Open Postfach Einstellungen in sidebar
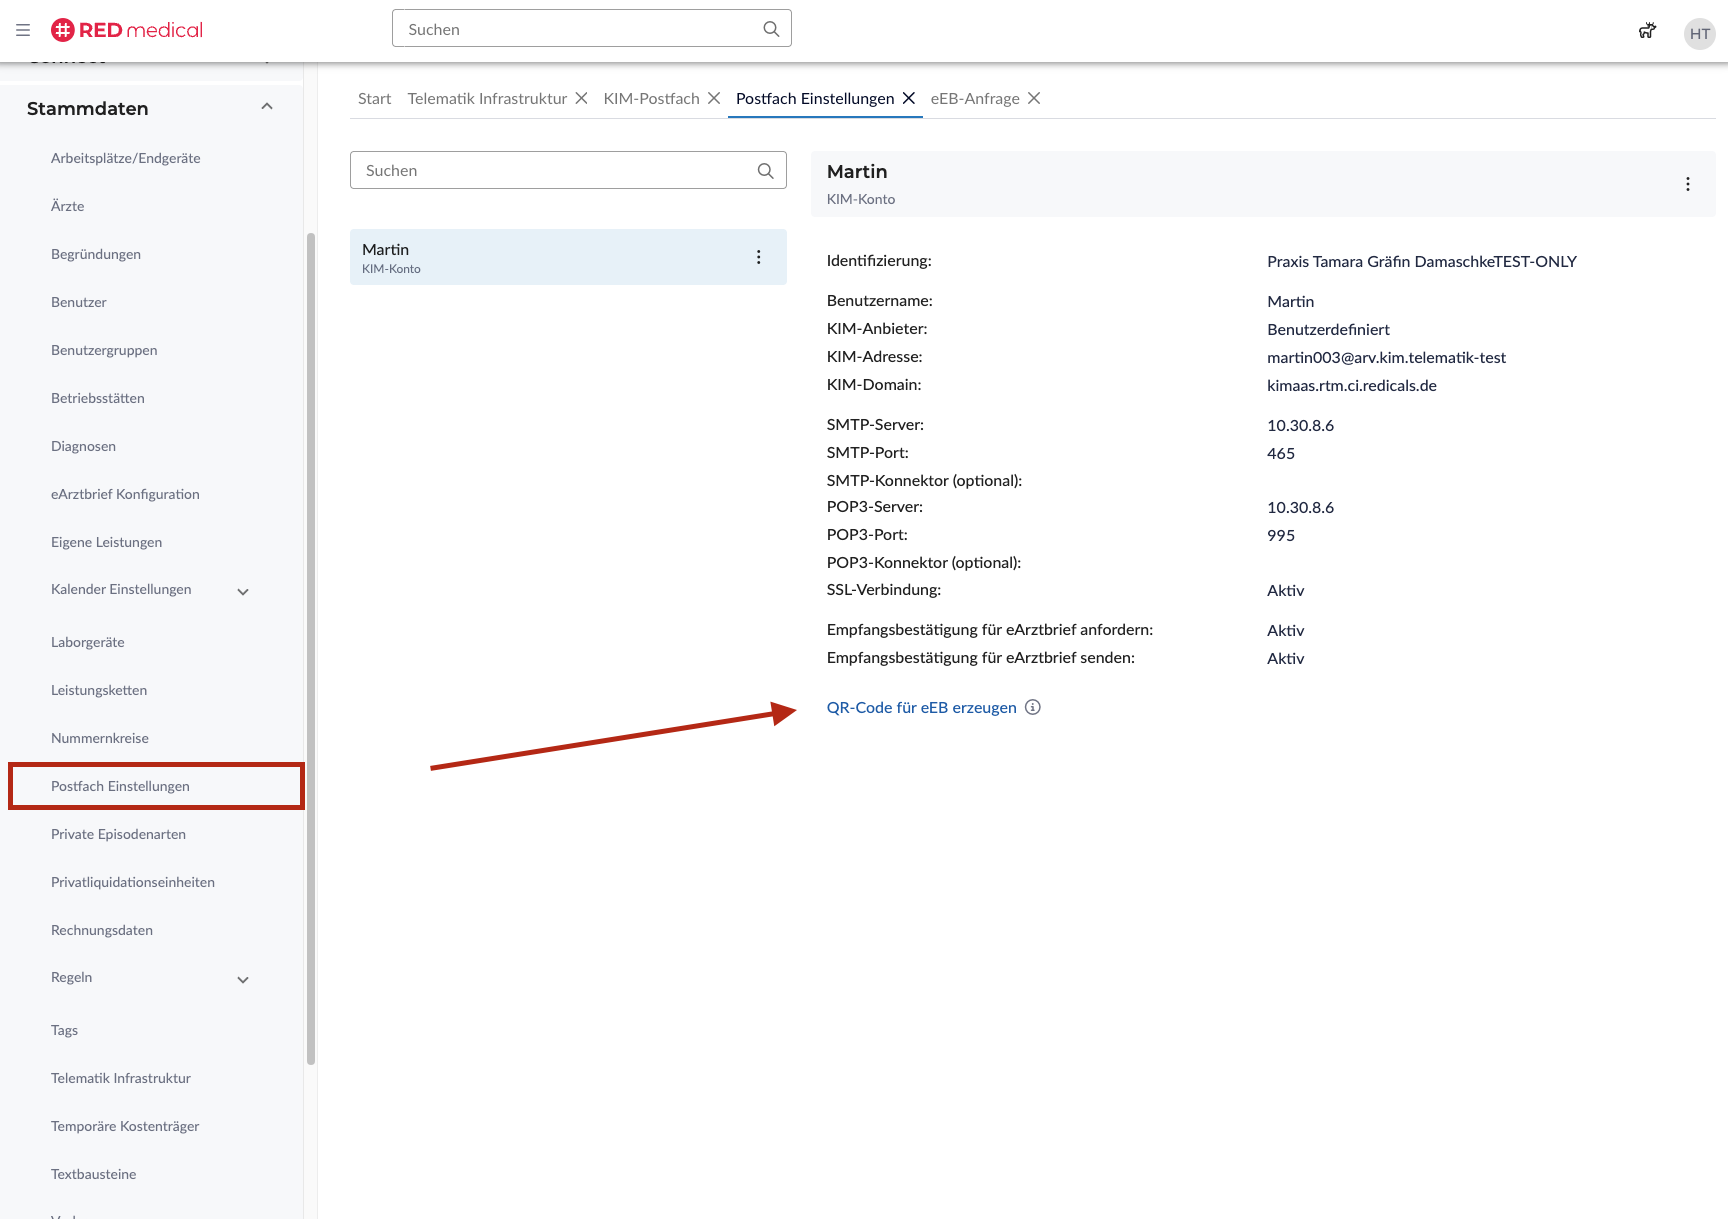This screenshot has width=1728, height=1219. click(x=120, y=786)
